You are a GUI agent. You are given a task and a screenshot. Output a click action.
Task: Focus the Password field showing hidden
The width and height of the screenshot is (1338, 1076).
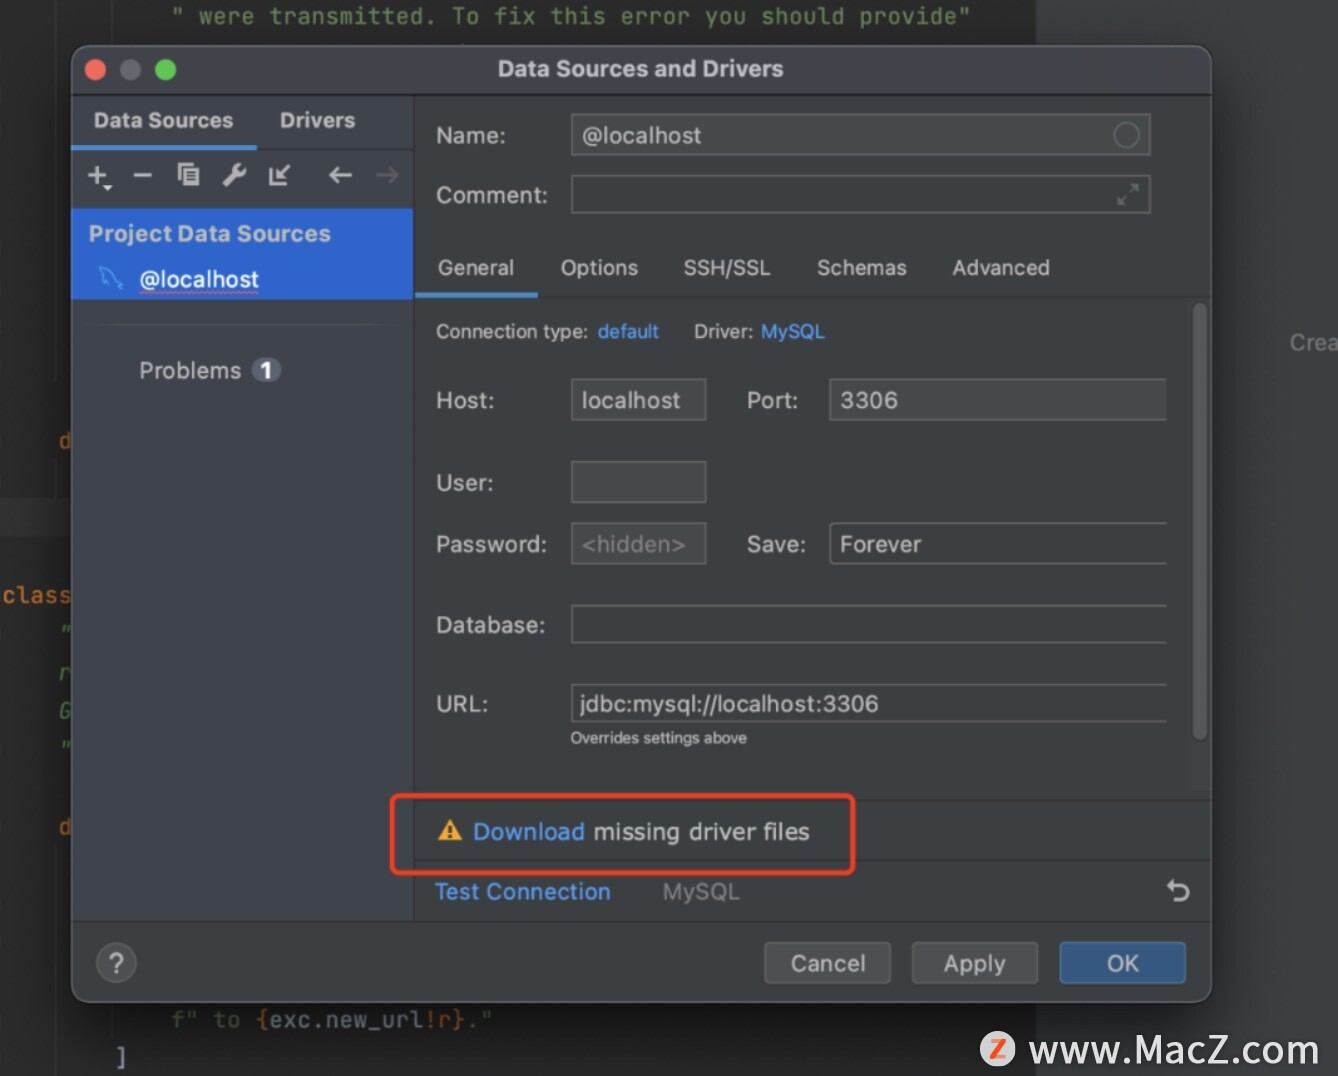coord(638,544)
